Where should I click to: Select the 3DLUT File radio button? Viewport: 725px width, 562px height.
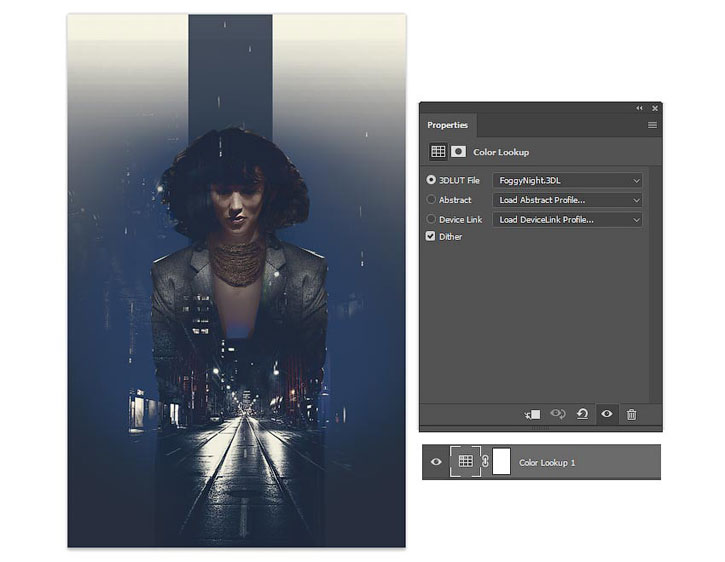click(x=431, y=180)
